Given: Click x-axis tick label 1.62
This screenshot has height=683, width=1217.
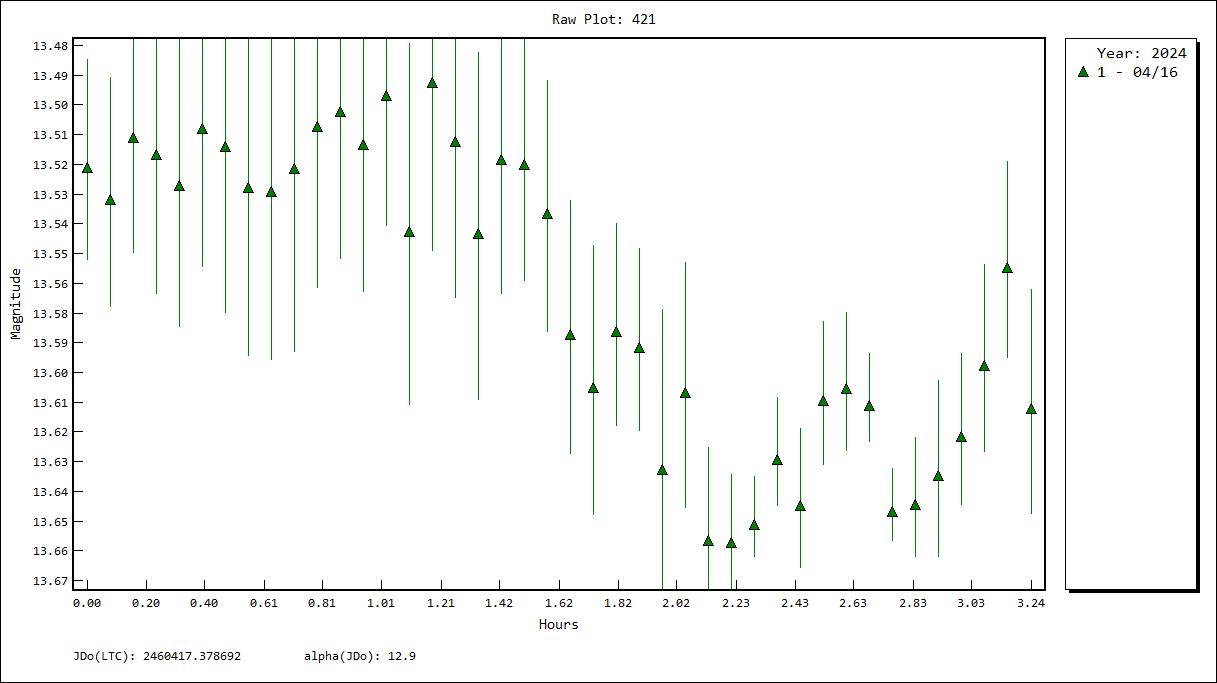Looking at the screenshot, I should [x=559, y=603].
